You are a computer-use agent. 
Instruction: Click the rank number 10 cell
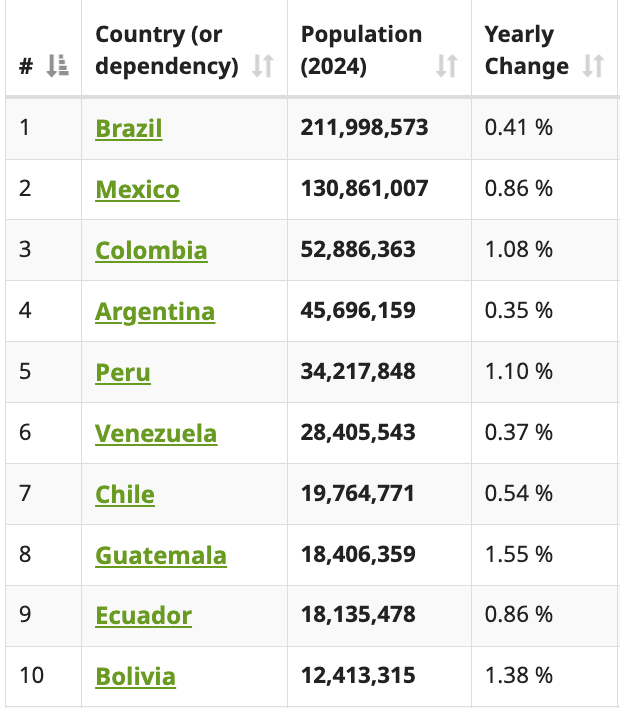[x=31, y=676]
